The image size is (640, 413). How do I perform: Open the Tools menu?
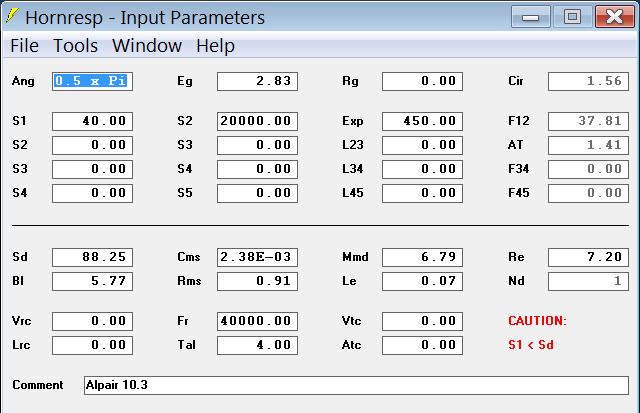76,45
